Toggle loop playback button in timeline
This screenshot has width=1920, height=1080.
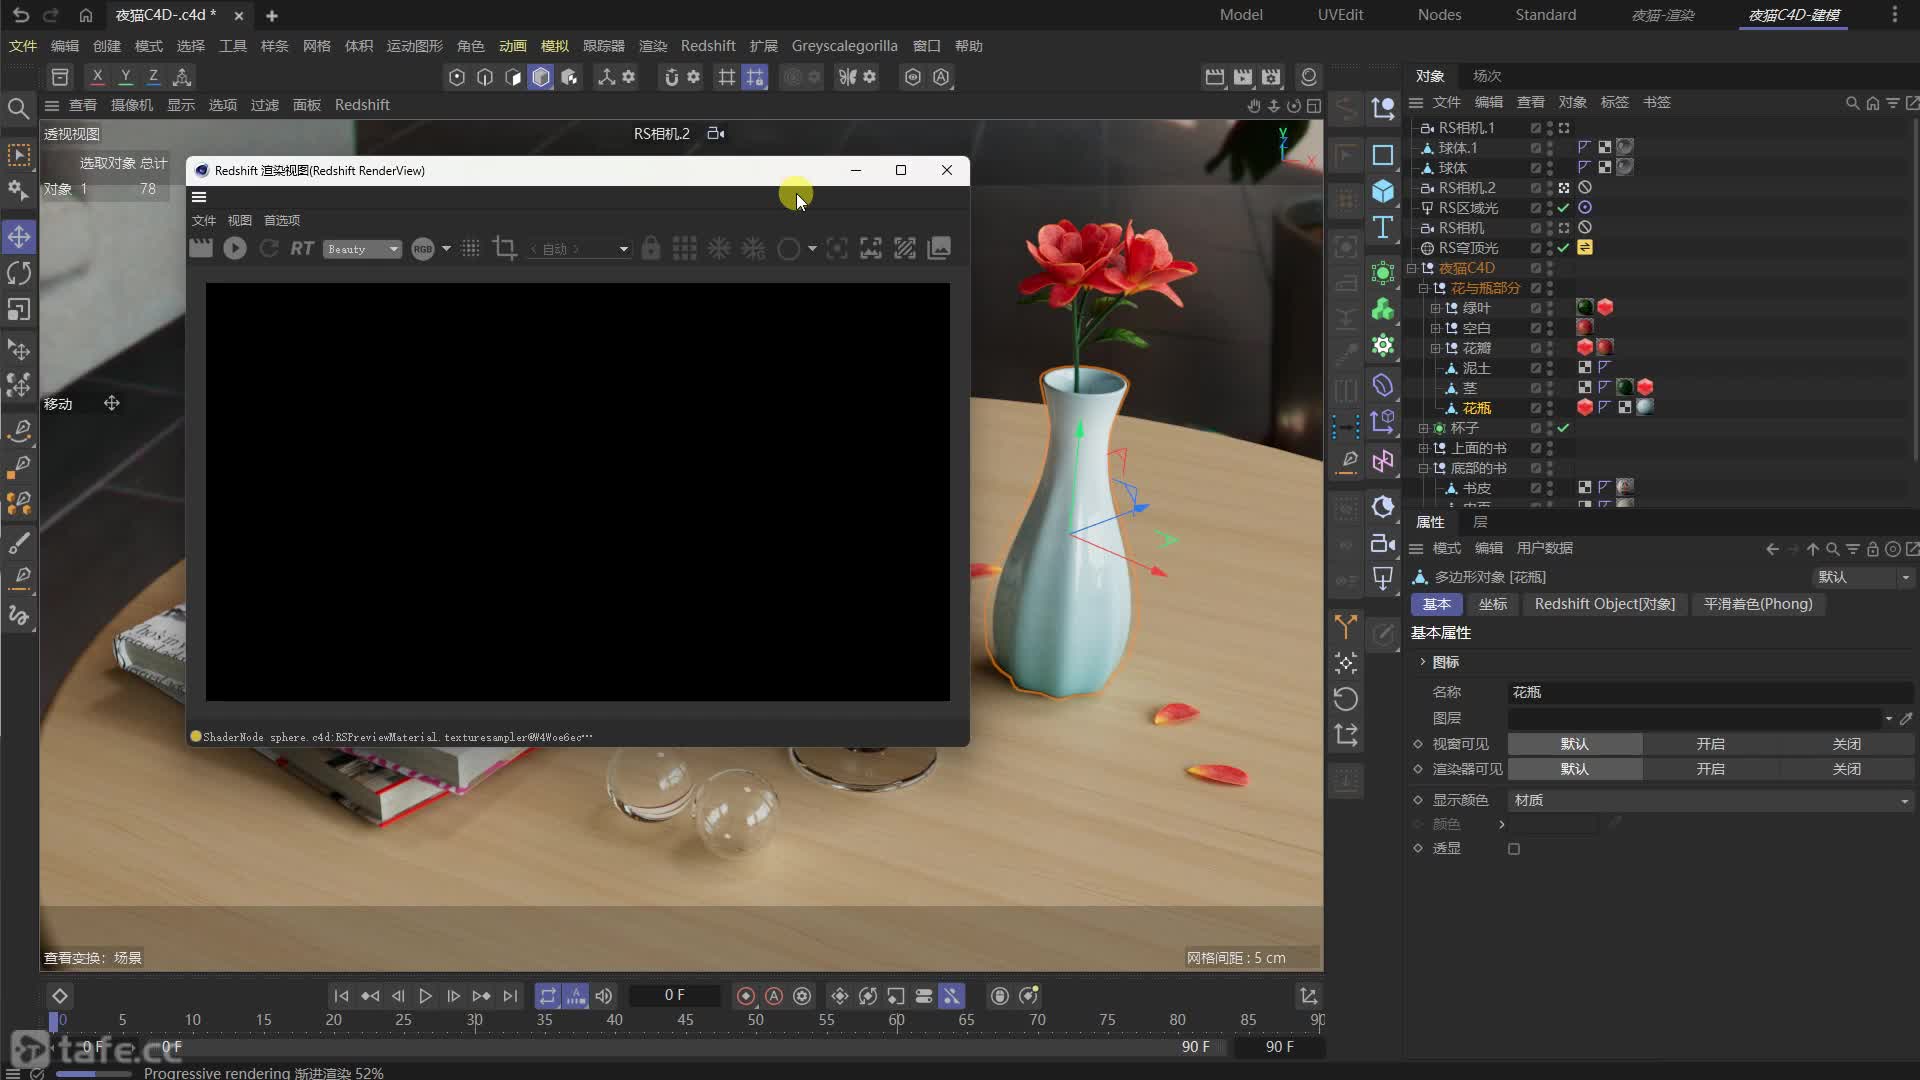coord(547,996)
